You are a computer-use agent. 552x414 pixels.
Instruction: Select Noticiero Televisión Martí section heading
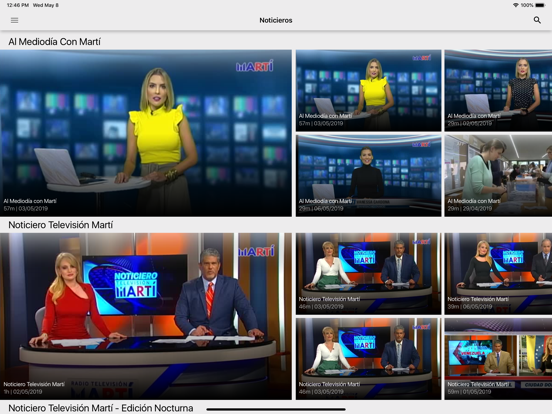point(61,225)
